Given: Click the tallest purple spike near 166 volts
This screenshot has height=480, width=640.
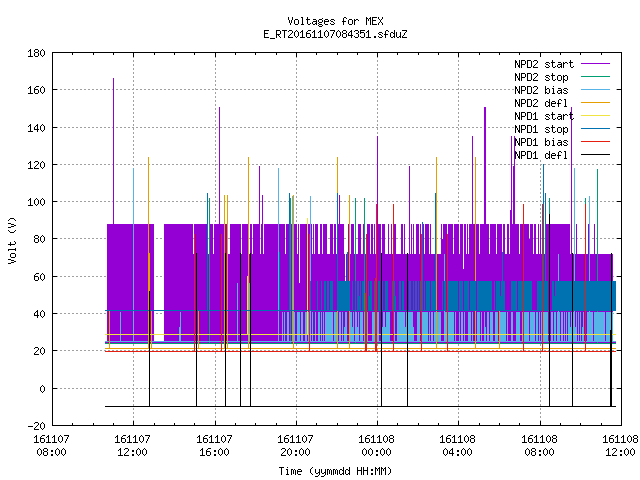Looking at the screenshot, I should (113, 150).
